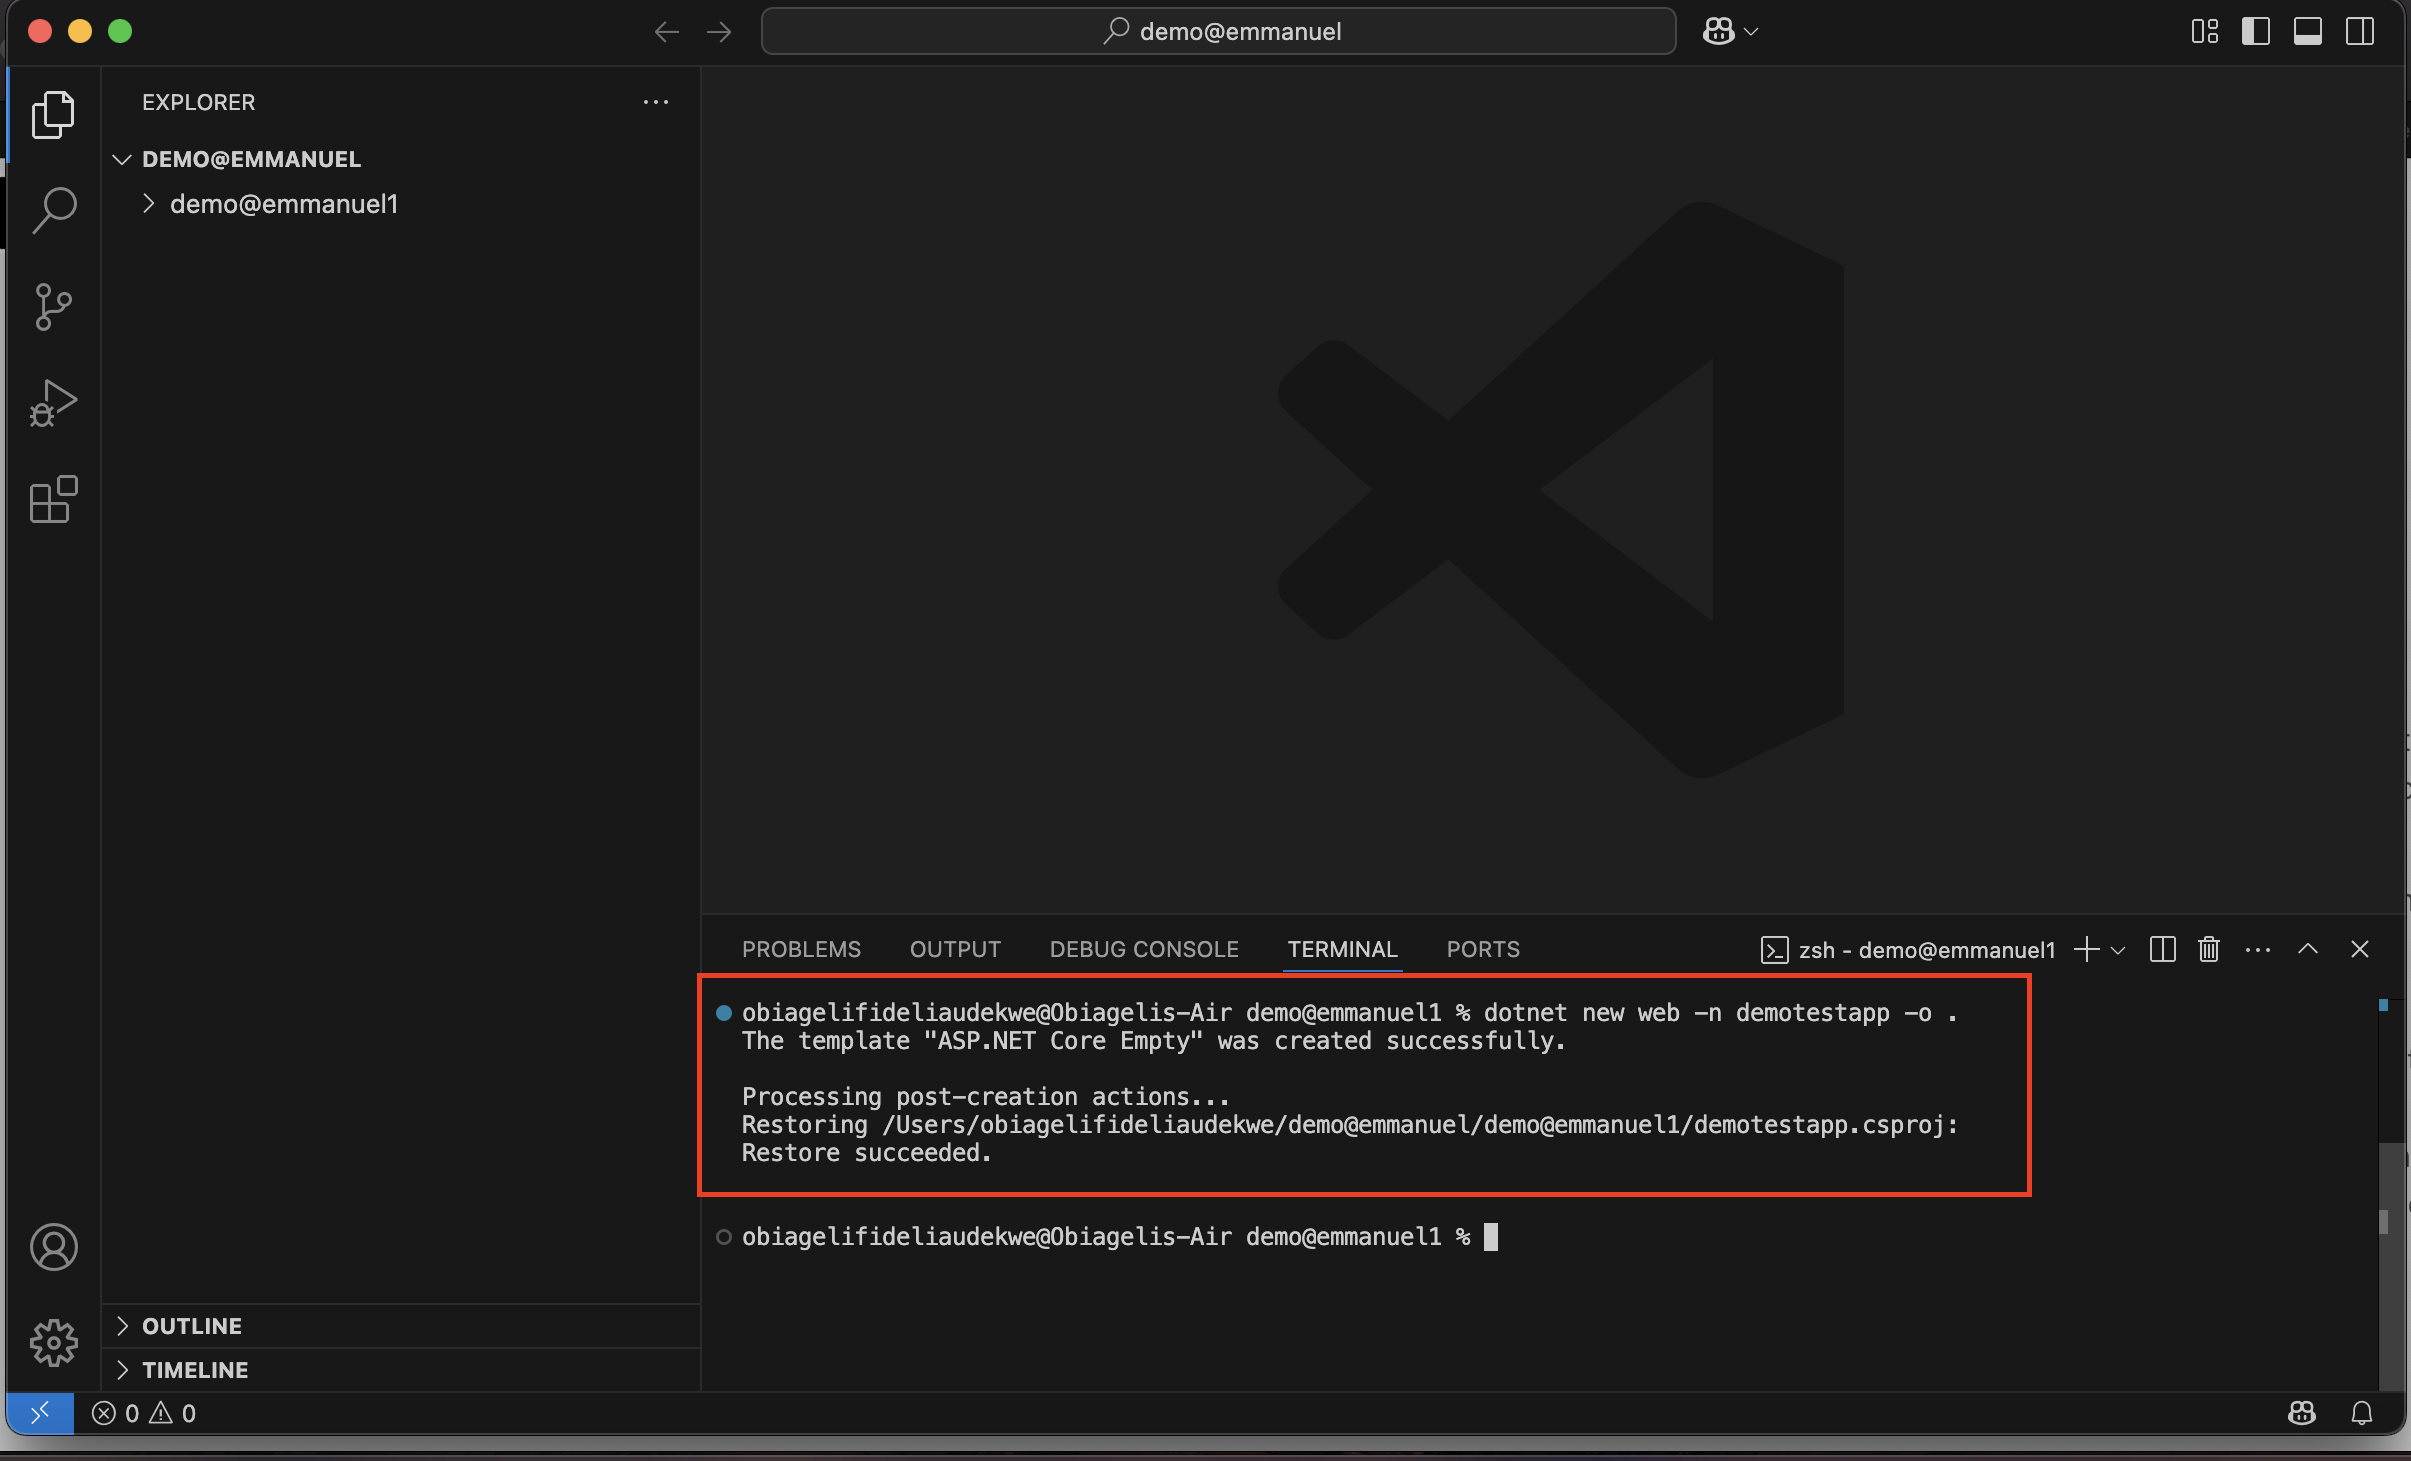The height and width of the screenshot is (1461, 2411).
Task: Split the terminal
Action: [x=2162, y=949]
